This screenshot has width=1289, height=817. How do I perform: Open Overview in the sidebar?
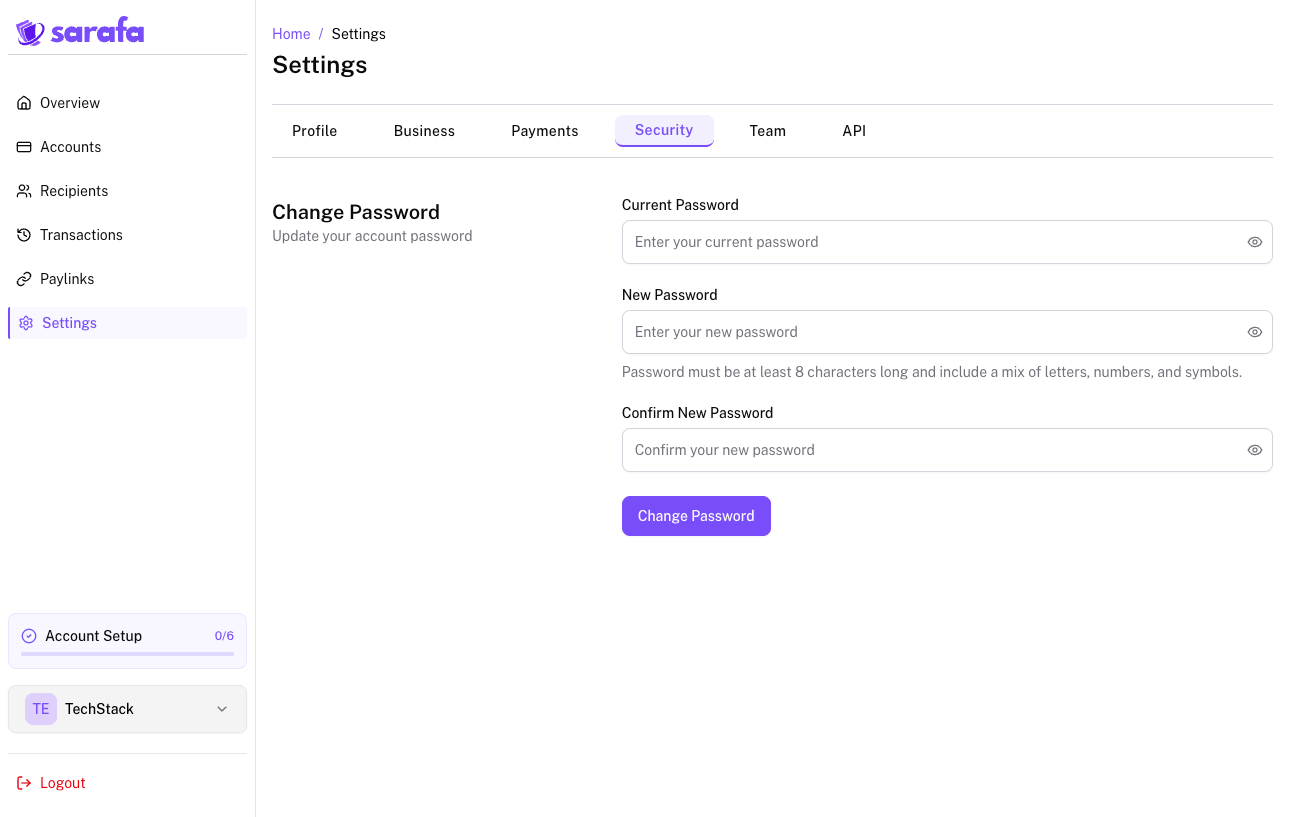click(127, 103)
